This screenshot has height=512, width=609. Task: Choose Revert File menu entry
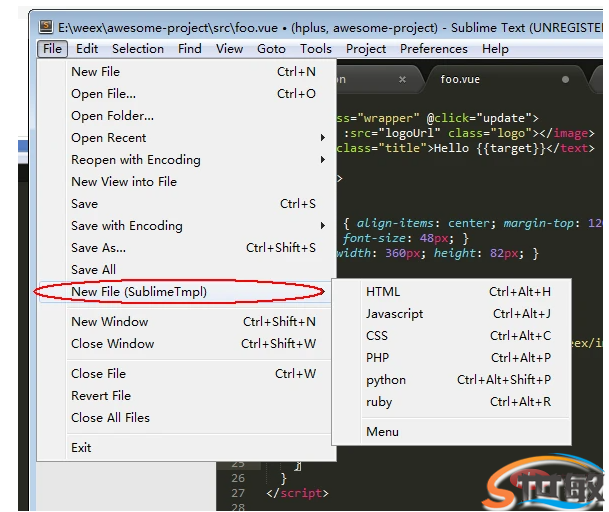(x=186, y=396)
